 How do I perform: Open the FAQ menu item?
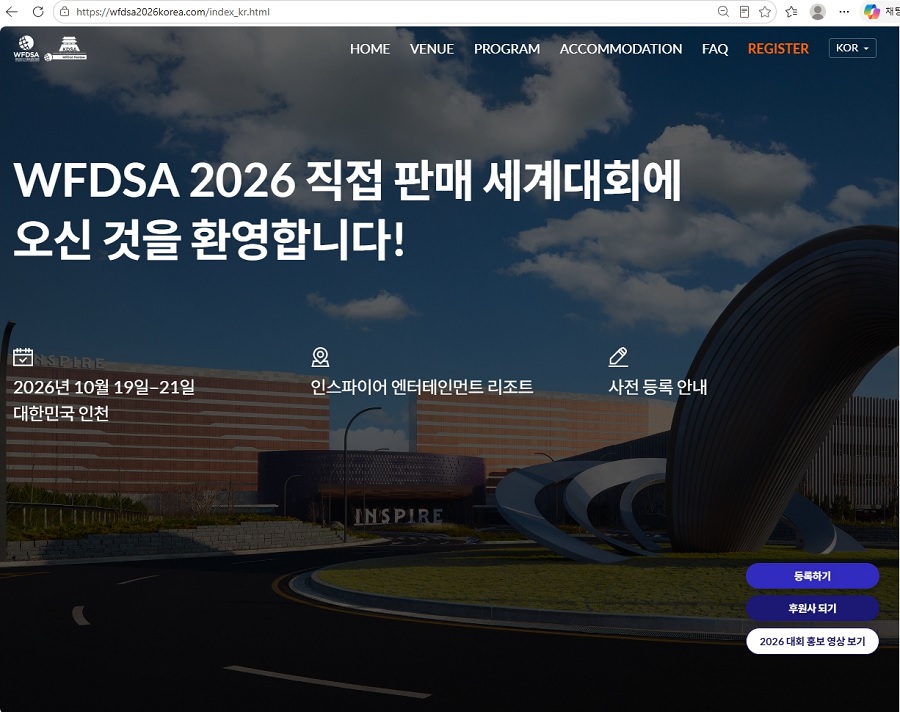[715, 49]
